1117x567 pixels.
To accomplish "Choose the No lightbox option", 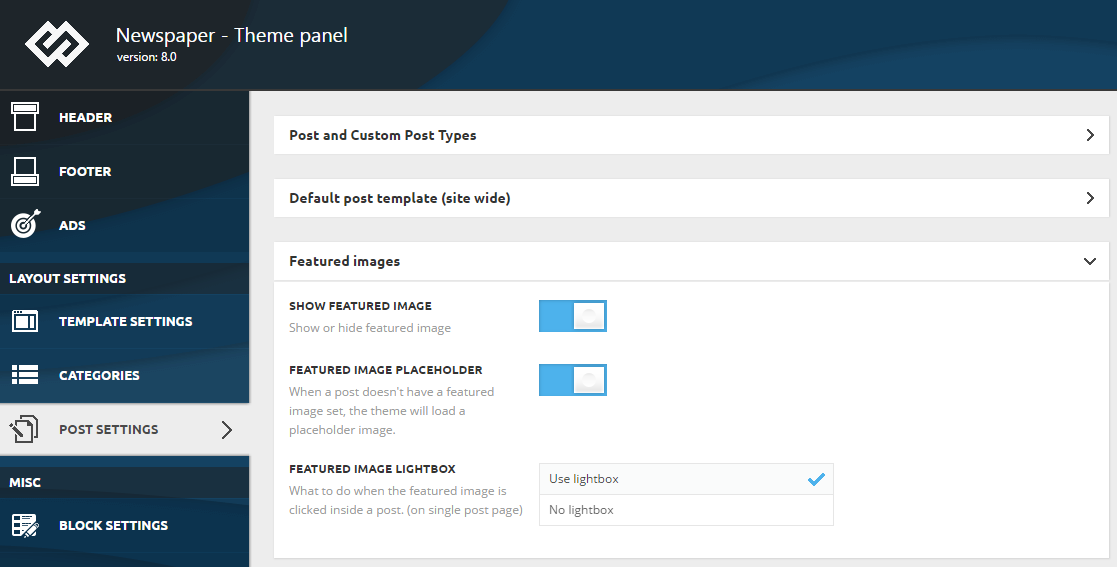I will coord(686,510).
